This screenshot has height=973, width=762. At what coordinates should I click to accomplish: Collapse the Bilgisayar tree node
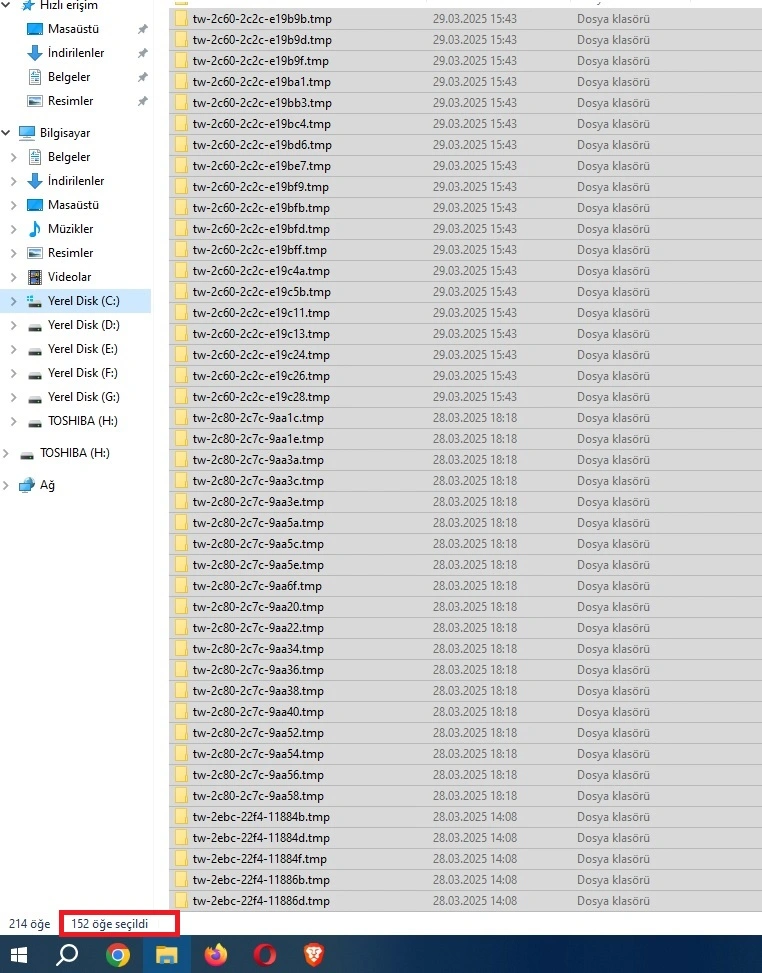[6, 133]
